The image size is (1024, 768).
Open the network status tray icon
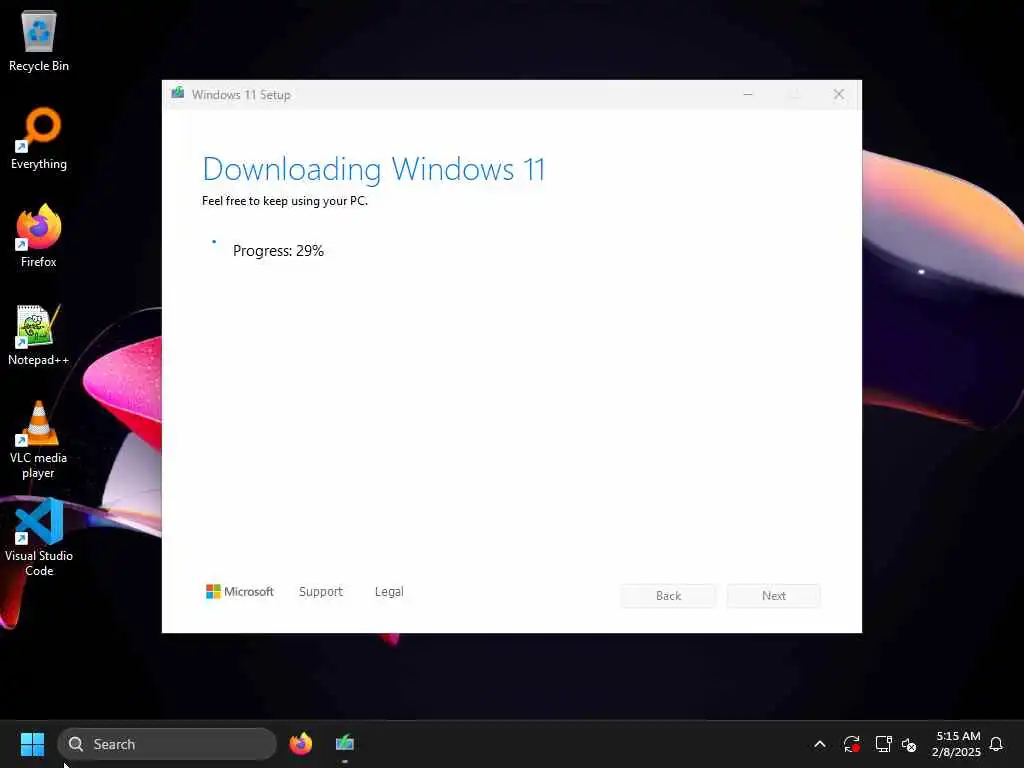[883, 744]
